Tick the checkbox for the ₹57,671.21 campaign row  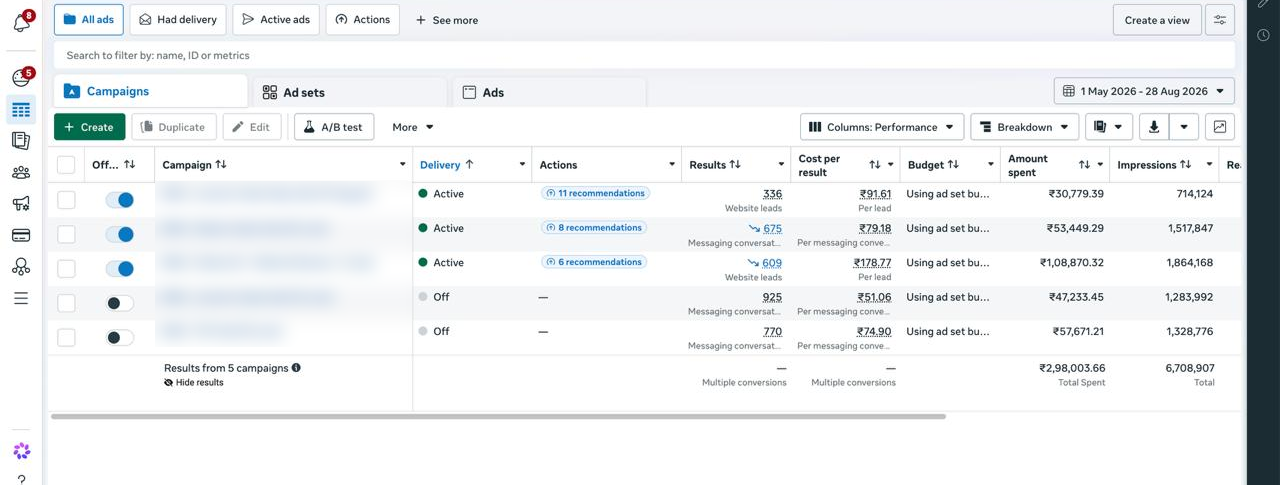click(x=66, y=337)
